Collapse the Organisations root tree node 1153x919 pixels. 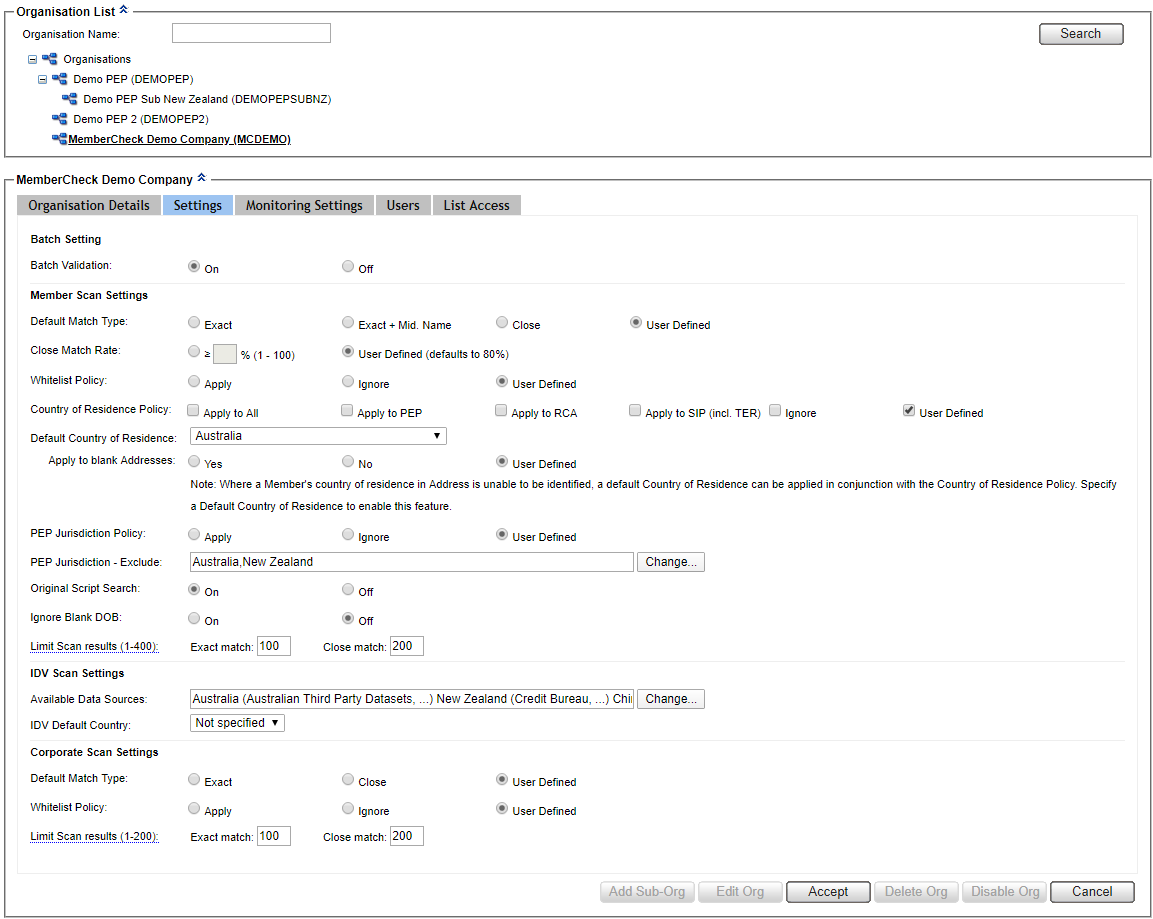click(32, 60)
